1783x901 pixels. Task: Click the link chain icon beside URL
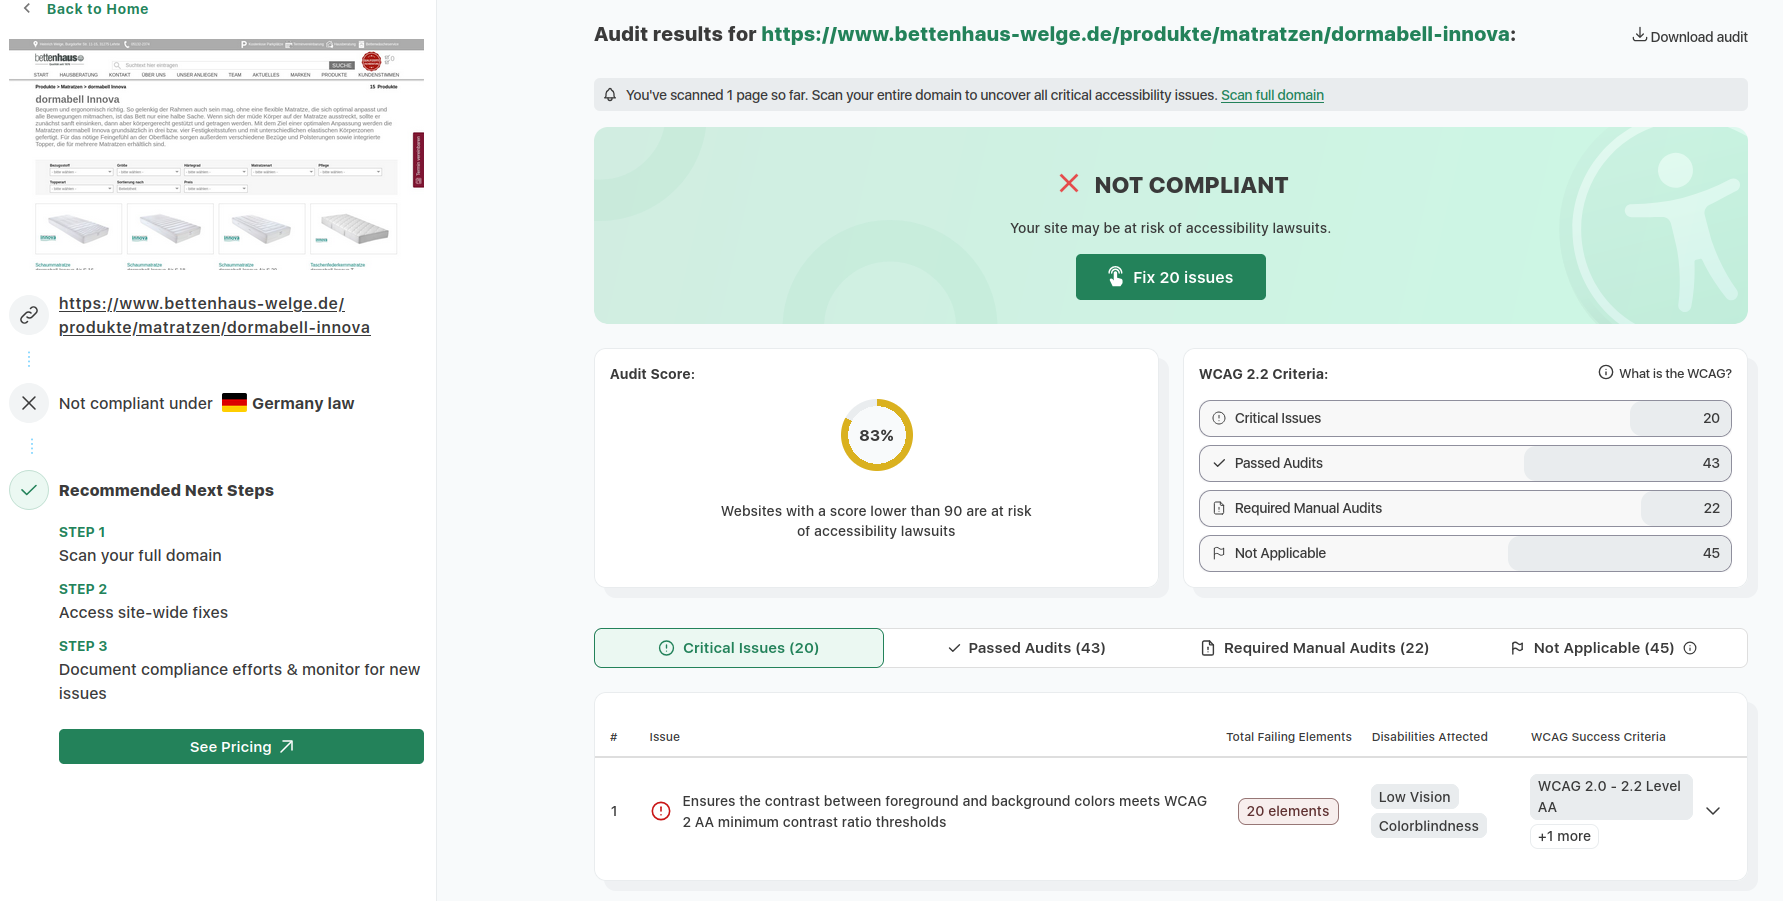click(29, 315)
